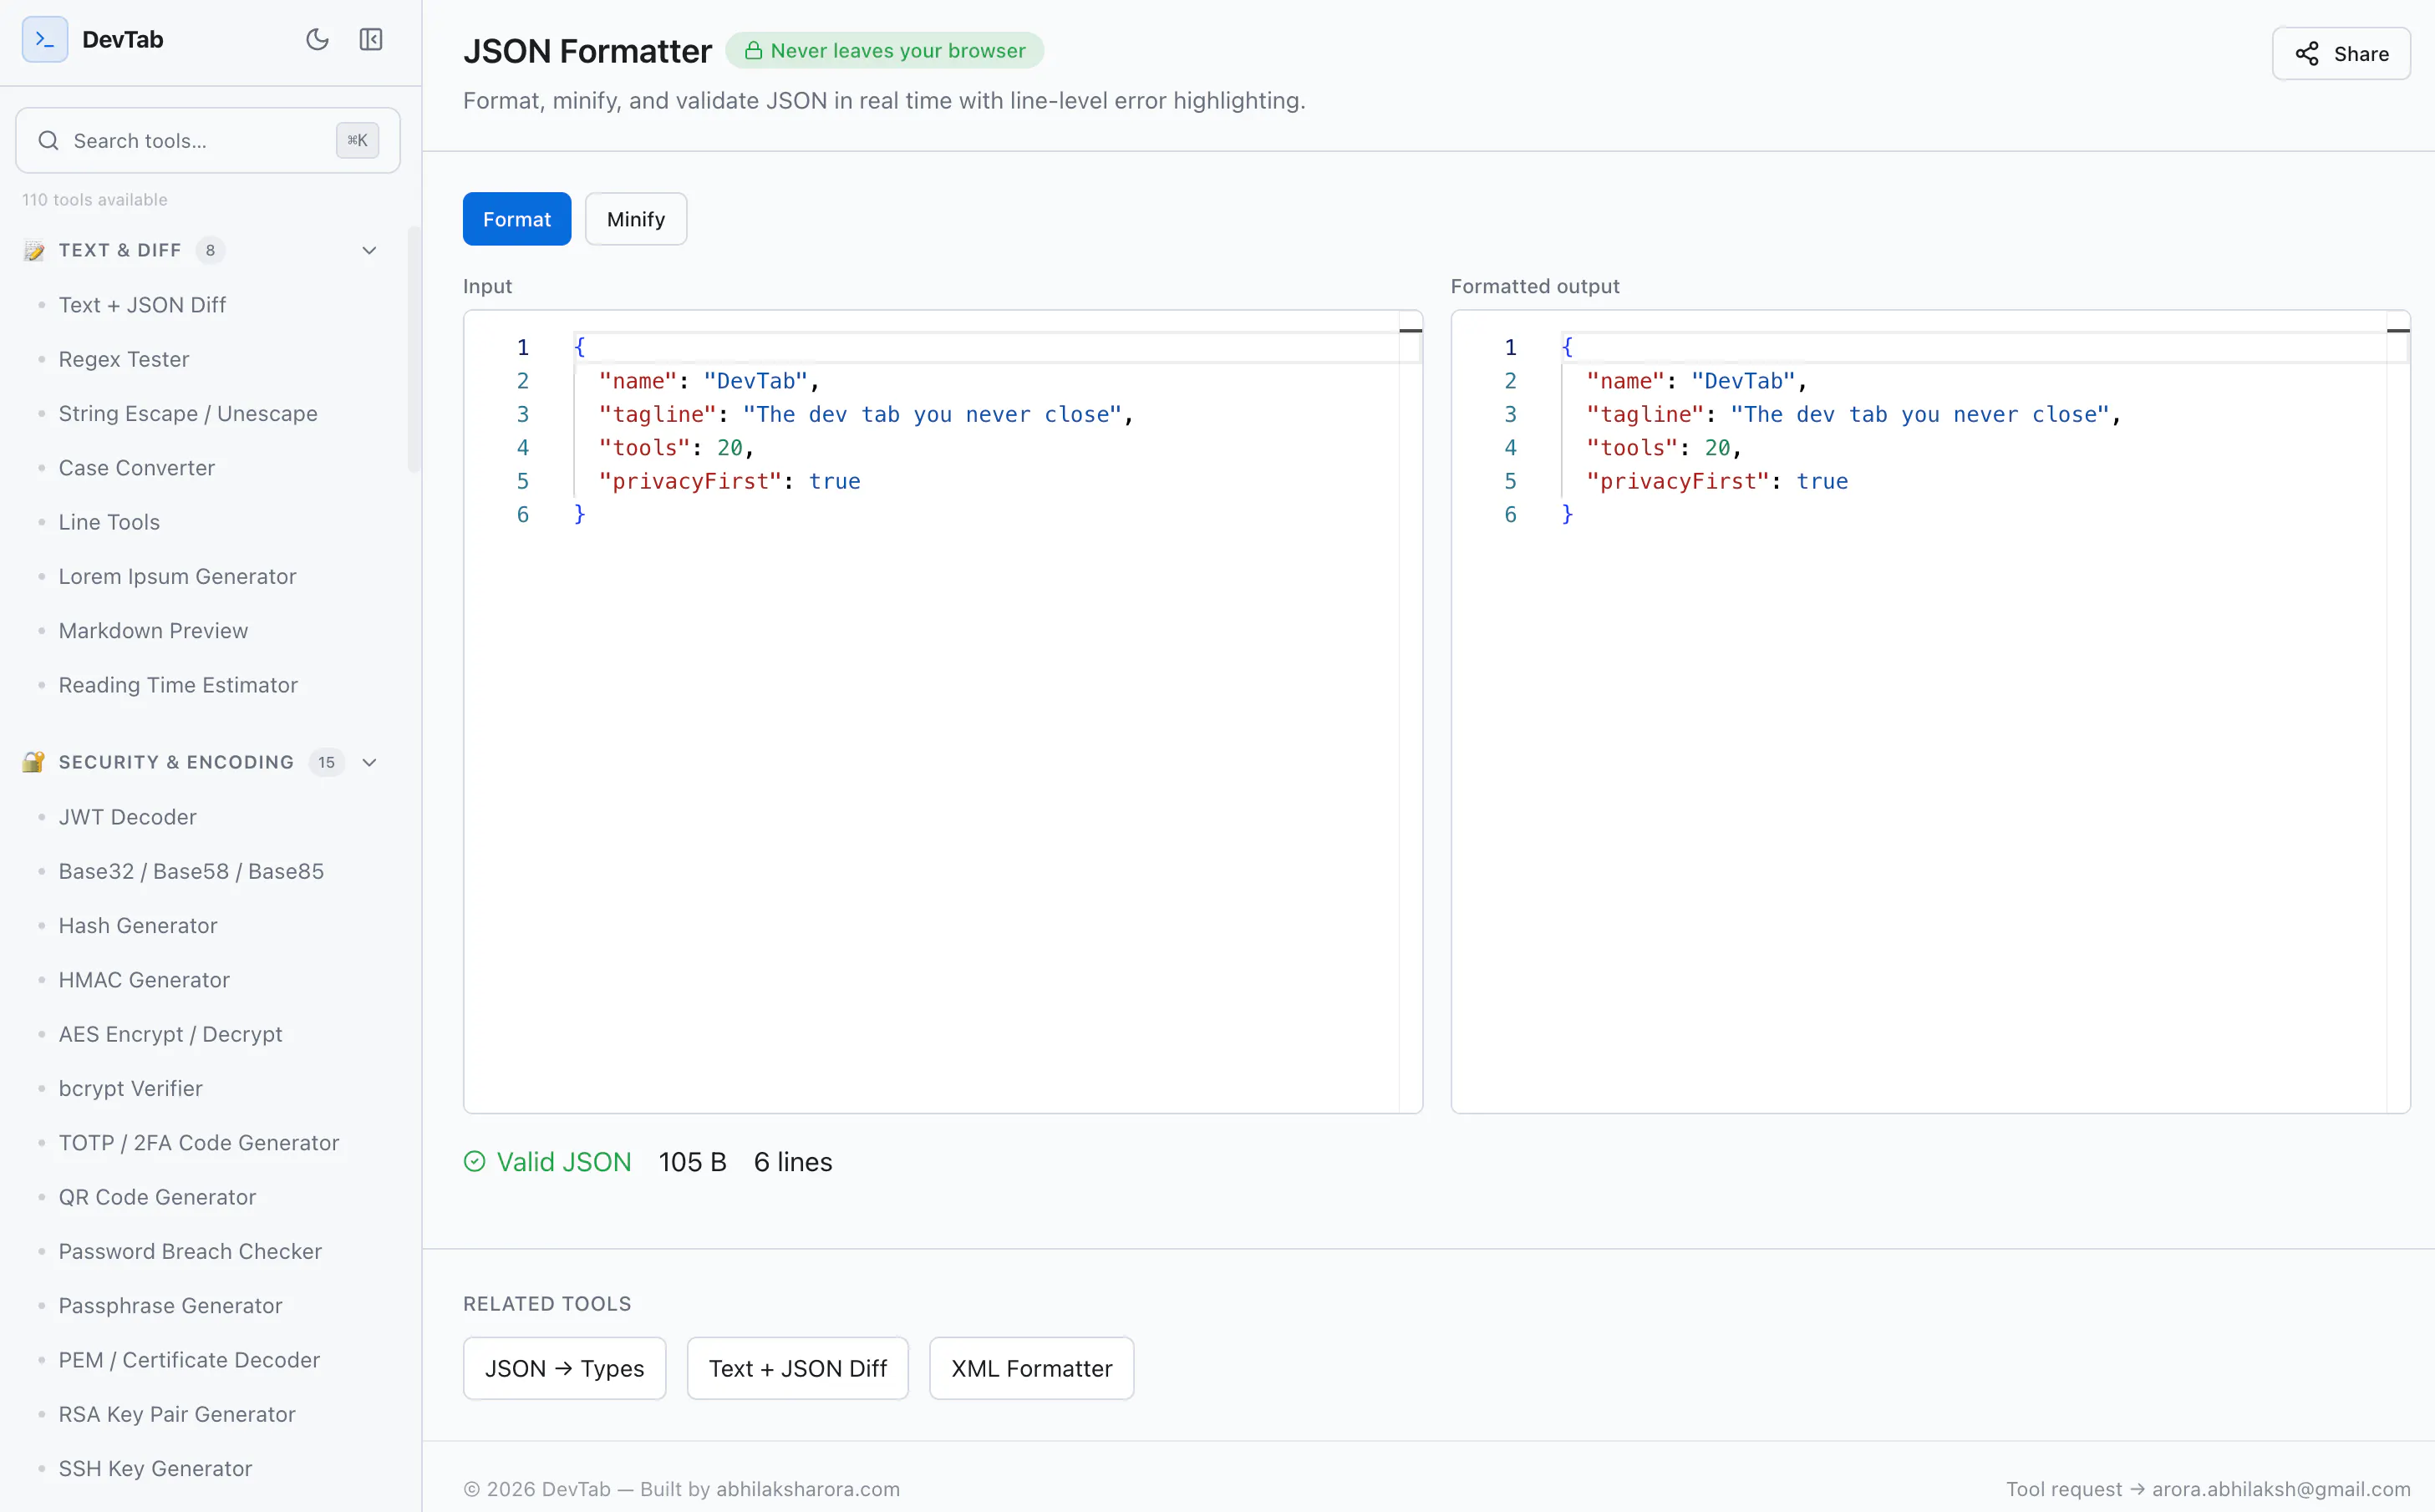
Task: Click the Minify button
Action: tap(636, 219)
